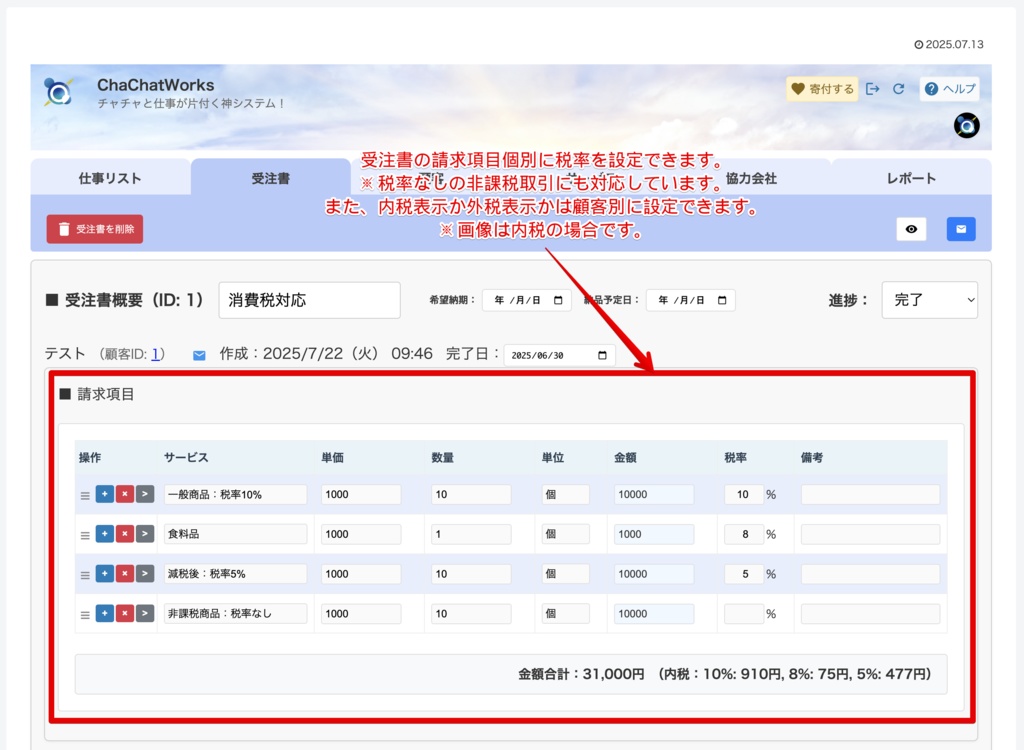Add a new row below 食料品 with the plus icon
Image resolution: width=1024 pixels, height=750 pixels.
(x=105, y=533)
